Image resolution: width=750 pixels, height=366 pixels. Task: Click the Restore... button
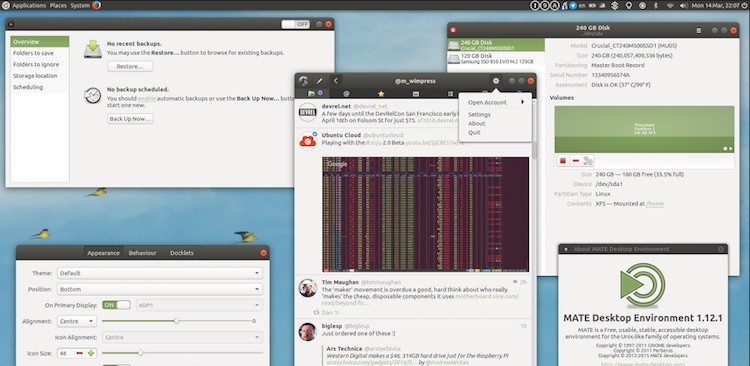pyautogui.click(x=130, y=67)
